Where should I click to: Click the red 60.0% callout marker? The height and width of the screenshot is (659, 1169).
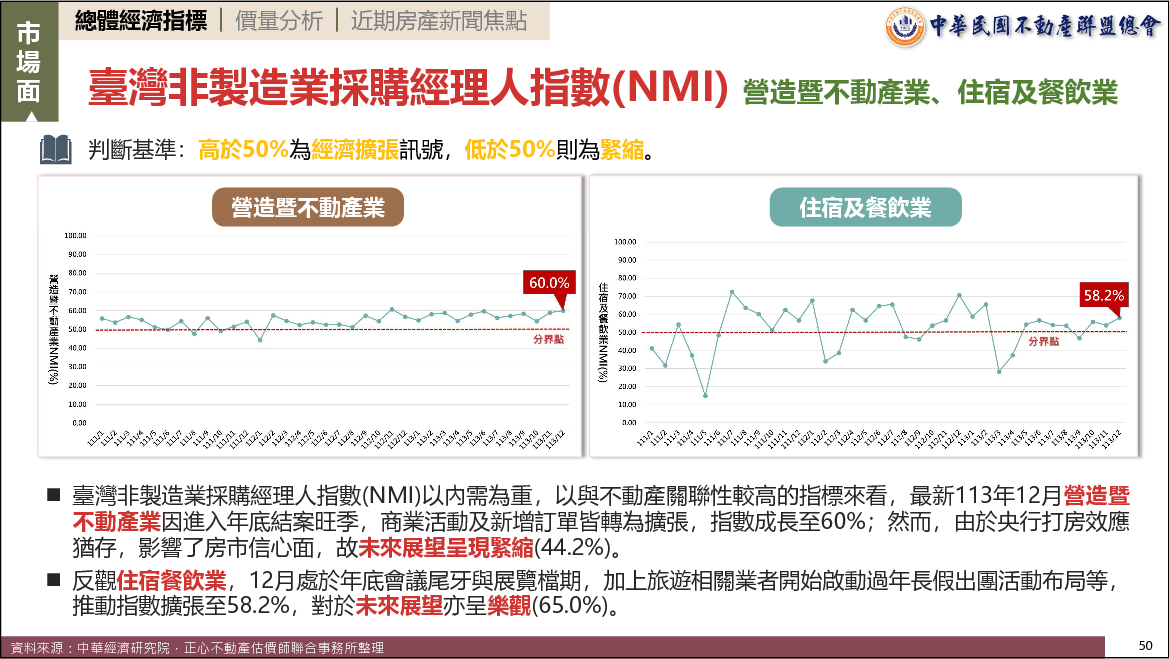point(549,284)
